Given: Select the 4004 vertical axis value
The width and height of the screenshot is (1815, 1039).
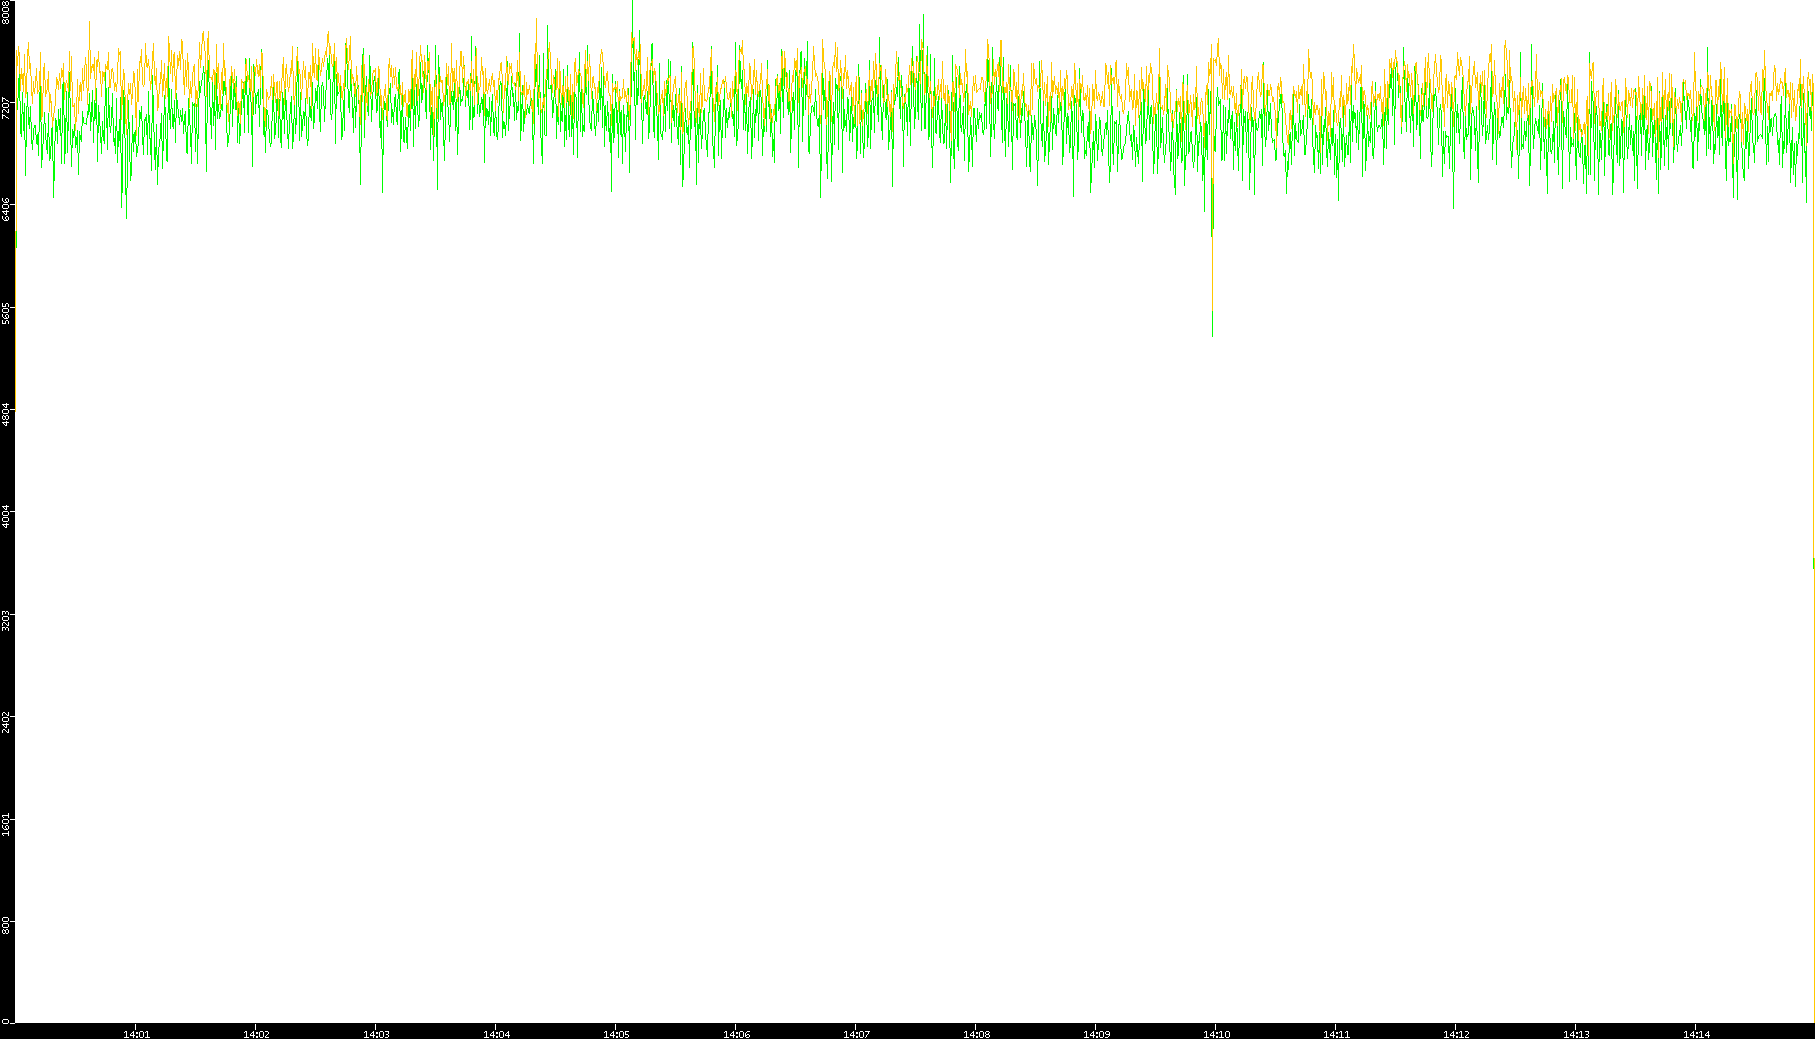Looking at the screenshot, I should point(6,517).
